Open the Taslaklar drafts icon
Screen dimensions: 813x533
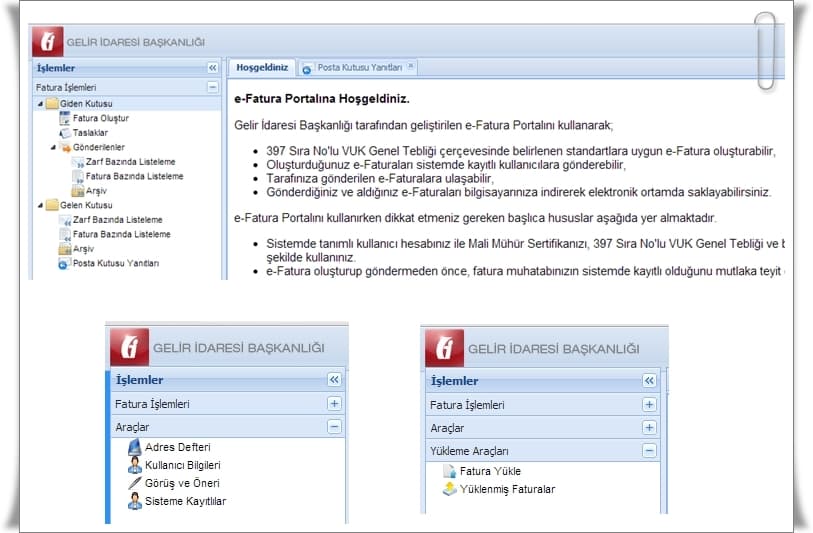tap(64, 133)
